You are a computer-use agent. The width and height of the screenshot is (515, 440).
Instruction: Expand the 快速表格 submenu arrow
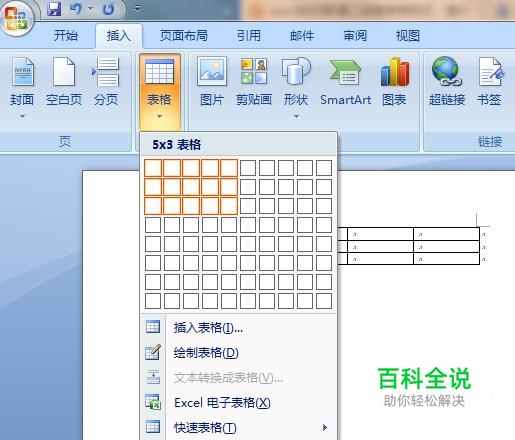[325, 427]
